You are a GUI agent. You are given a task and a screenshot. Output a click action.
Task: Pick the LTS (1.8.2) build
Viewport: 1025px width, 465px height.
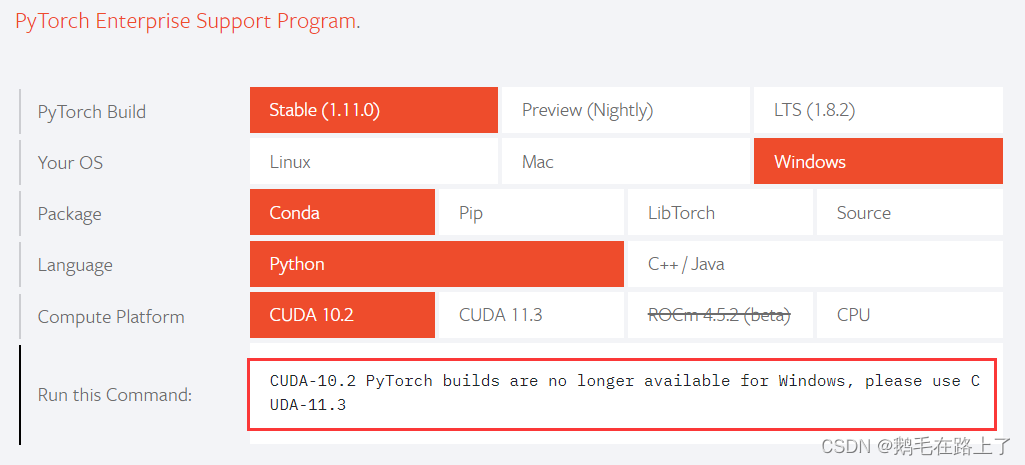point(878,110)
